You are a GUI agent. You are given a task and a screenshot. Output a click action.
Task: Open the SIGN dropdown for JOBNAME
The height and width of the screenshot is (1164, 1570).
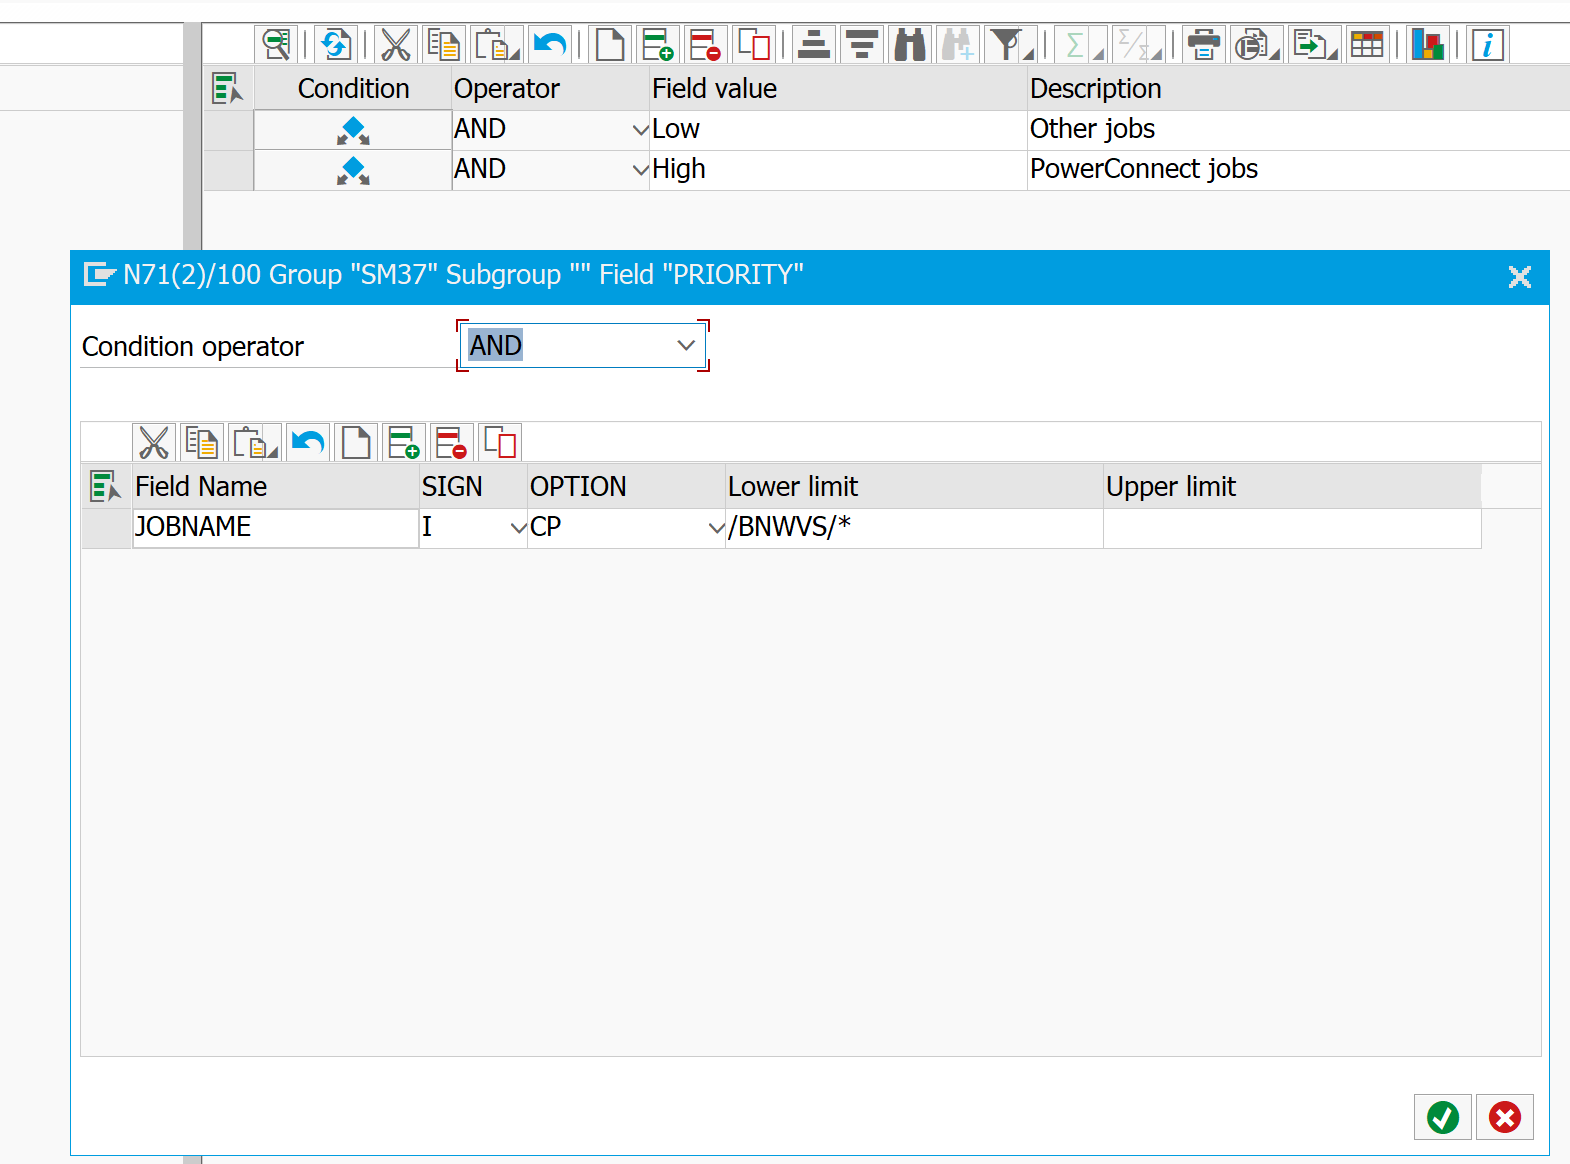click(x=518, y=528)
